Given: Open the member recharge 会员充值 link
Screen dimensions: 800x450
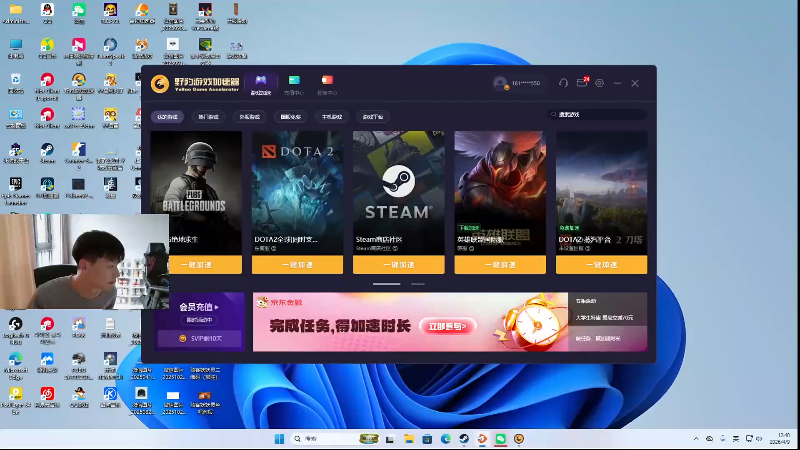Looking at the screenshot, I should (x=198, y=307).
